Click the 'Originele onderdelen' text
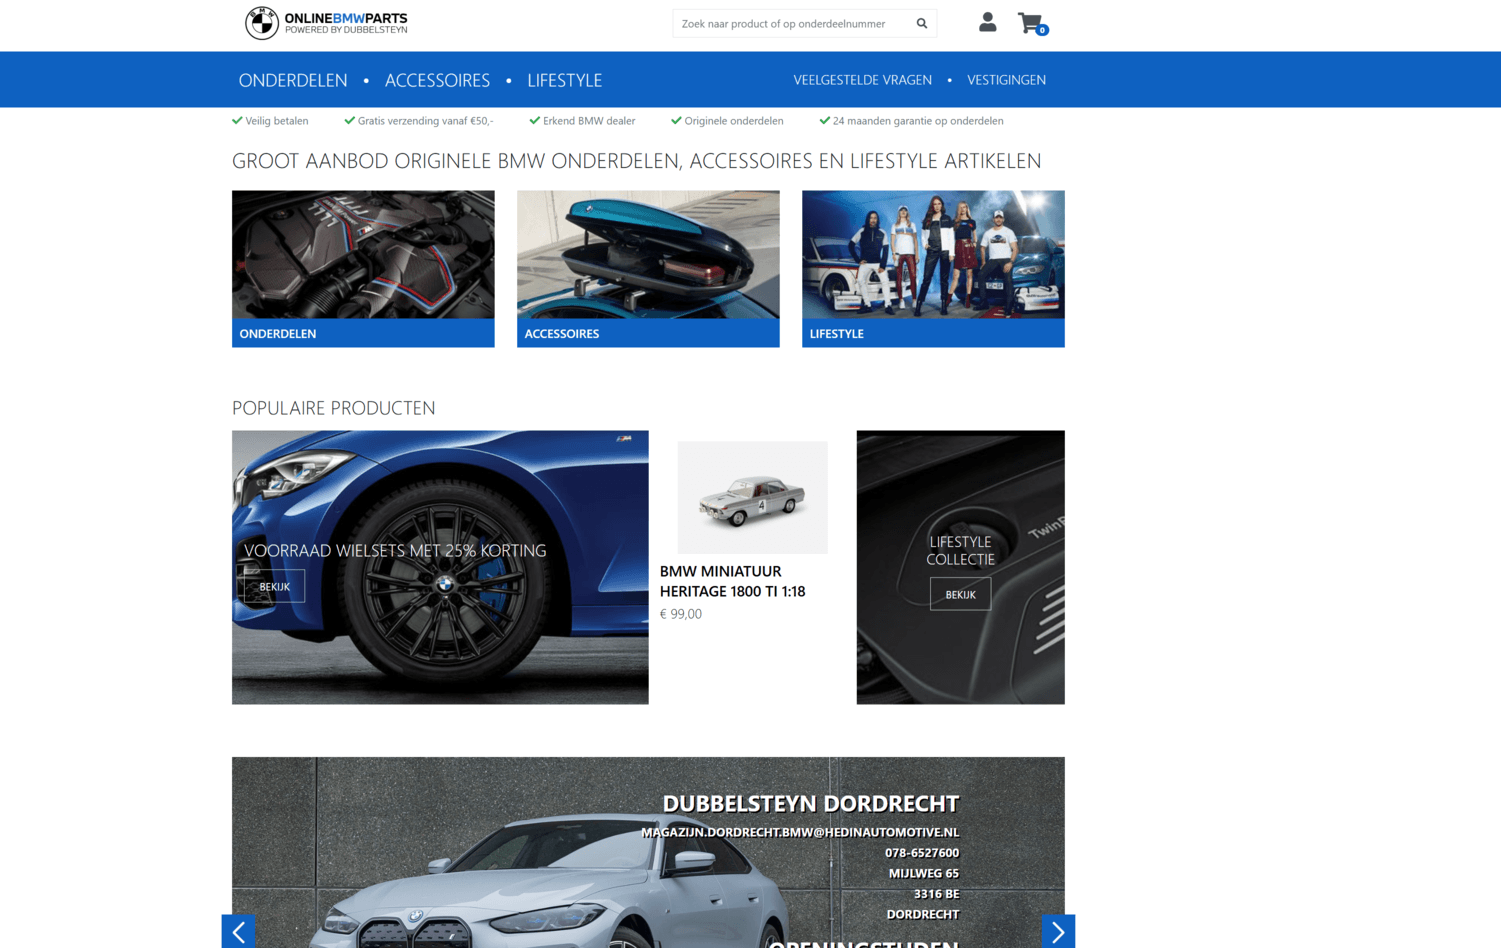1501x948 pixels. (734, 121)
